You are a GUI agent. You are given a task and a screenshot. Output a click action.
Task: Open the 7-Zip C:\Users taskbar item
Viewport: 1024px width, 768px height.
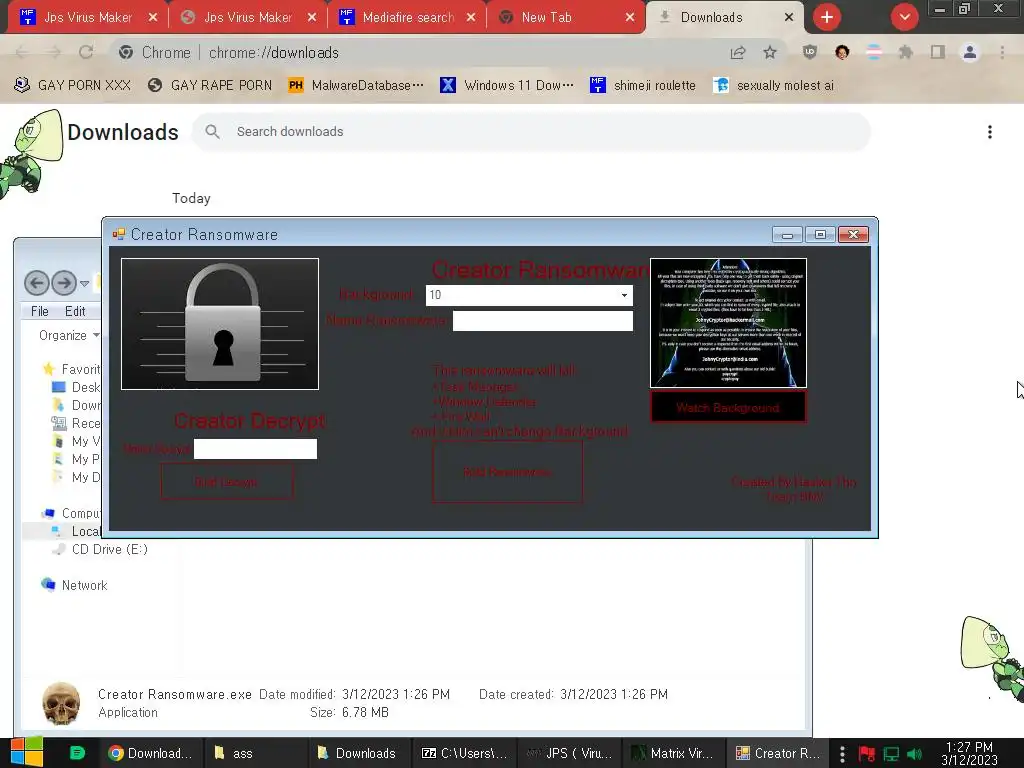(464, 753)
